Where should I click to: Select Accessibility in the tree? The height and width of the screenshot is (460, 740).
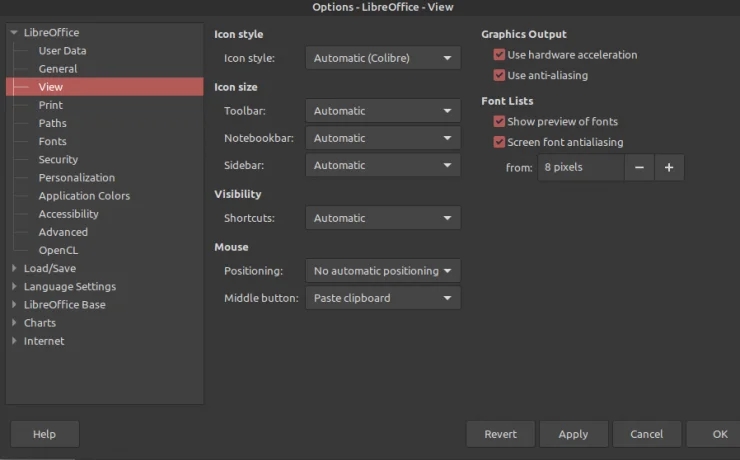pyautogui.click(x=68, y=214)
